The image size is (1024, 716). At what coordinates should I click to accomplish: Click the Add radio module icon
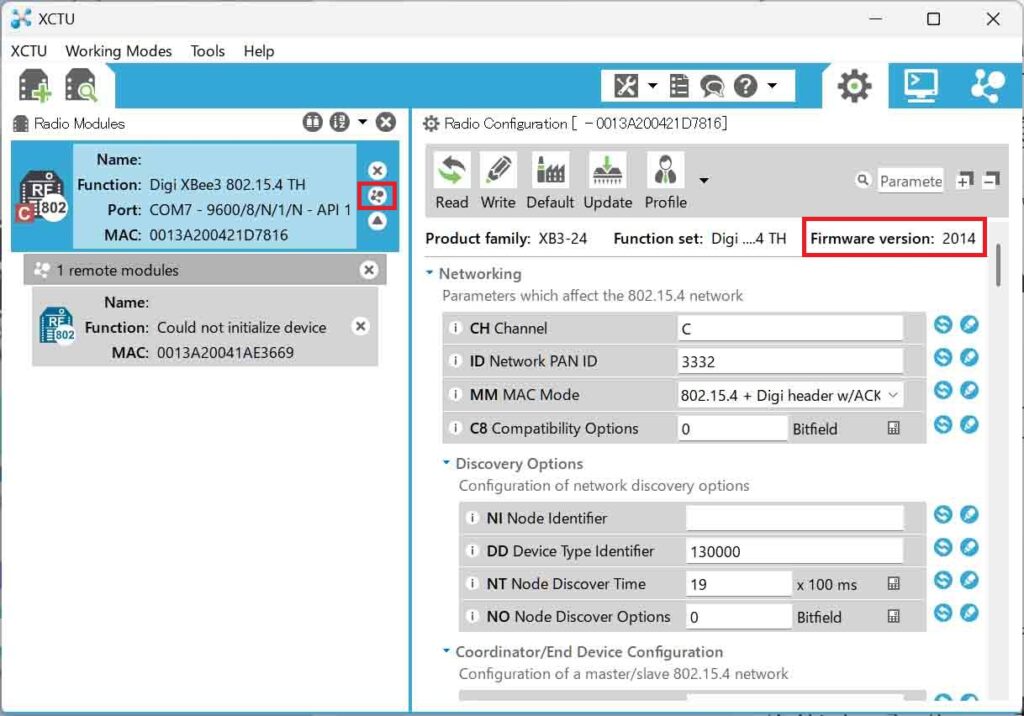(x=34, y=86)
